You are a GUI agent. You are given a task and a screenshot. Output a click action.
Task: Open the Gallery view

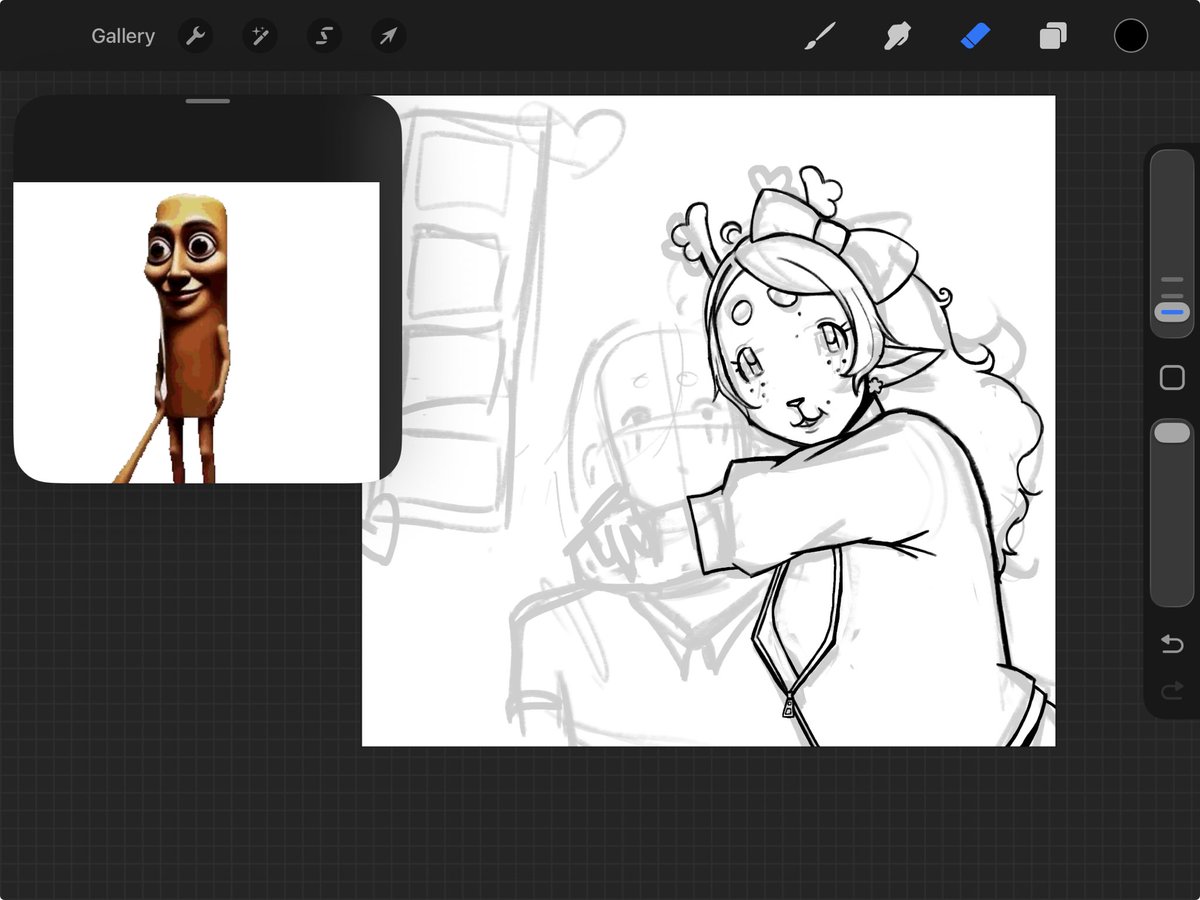point(123,36)
